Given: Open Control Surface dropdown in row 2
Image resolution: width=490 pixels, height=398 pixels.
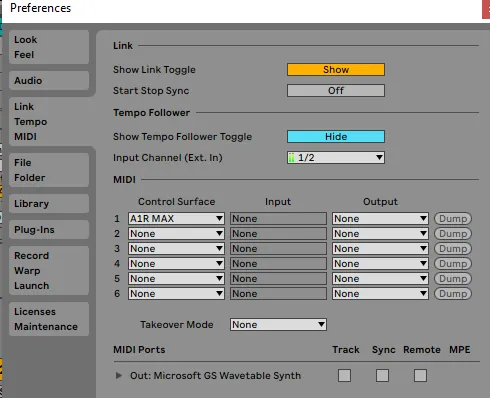Looking at the screenshot, I should (x=176, y=233).
